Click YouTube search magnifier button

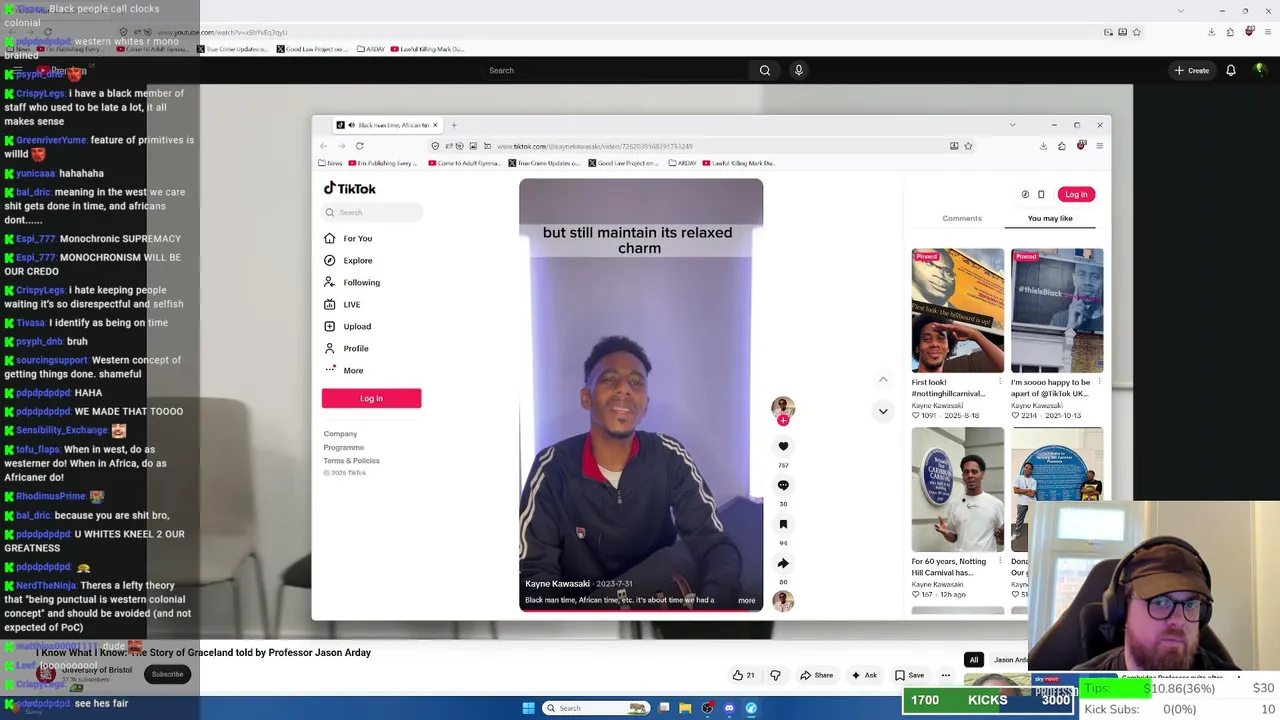coord(765,70)
